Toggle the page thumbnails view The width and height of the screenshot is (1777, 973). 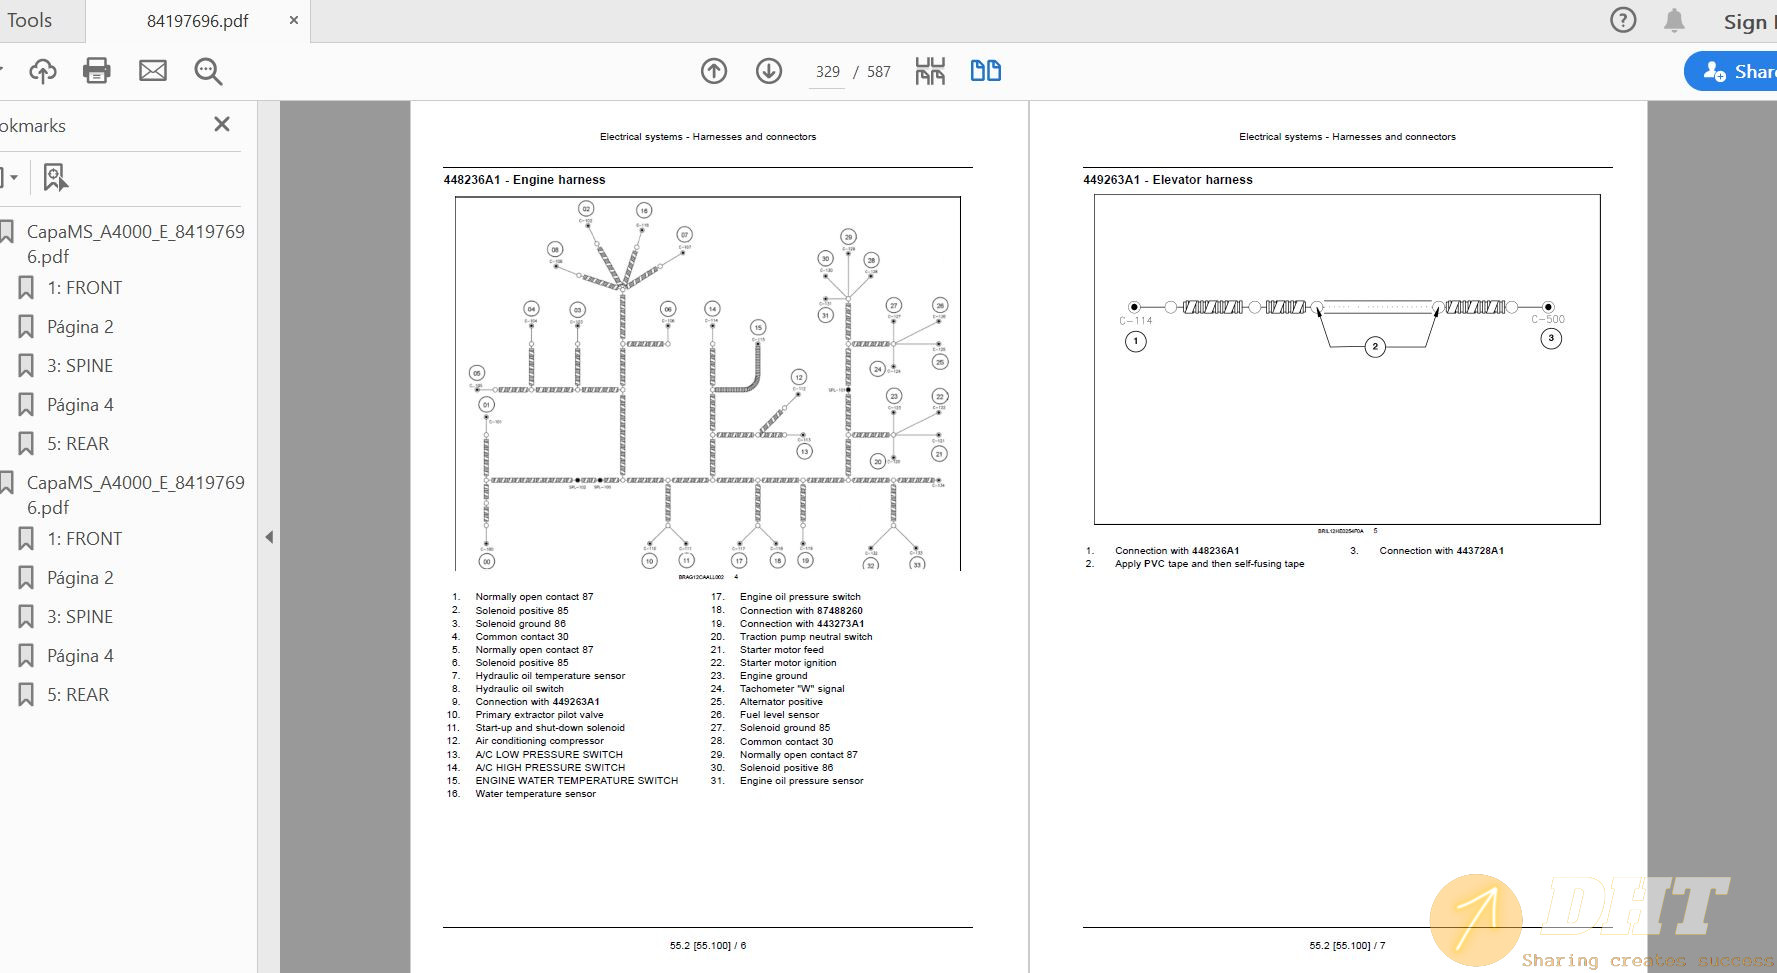coord(928,71)
